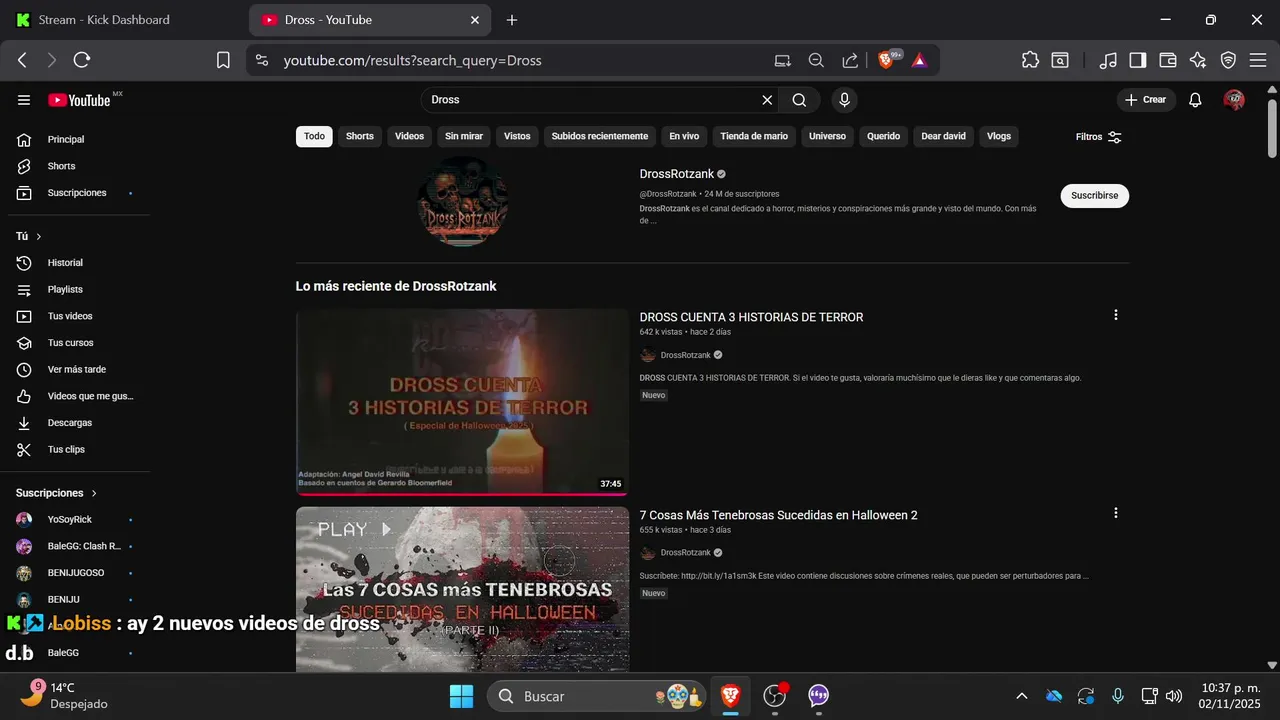Start voice search with microphone icon
This screenshot has height=720, width=1280.
click(x=845, y=100)
